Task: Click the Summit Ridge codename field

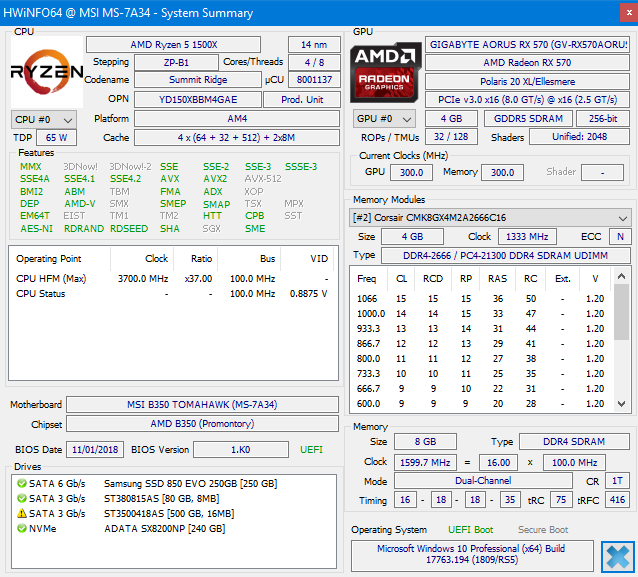Action: (198, 80)
